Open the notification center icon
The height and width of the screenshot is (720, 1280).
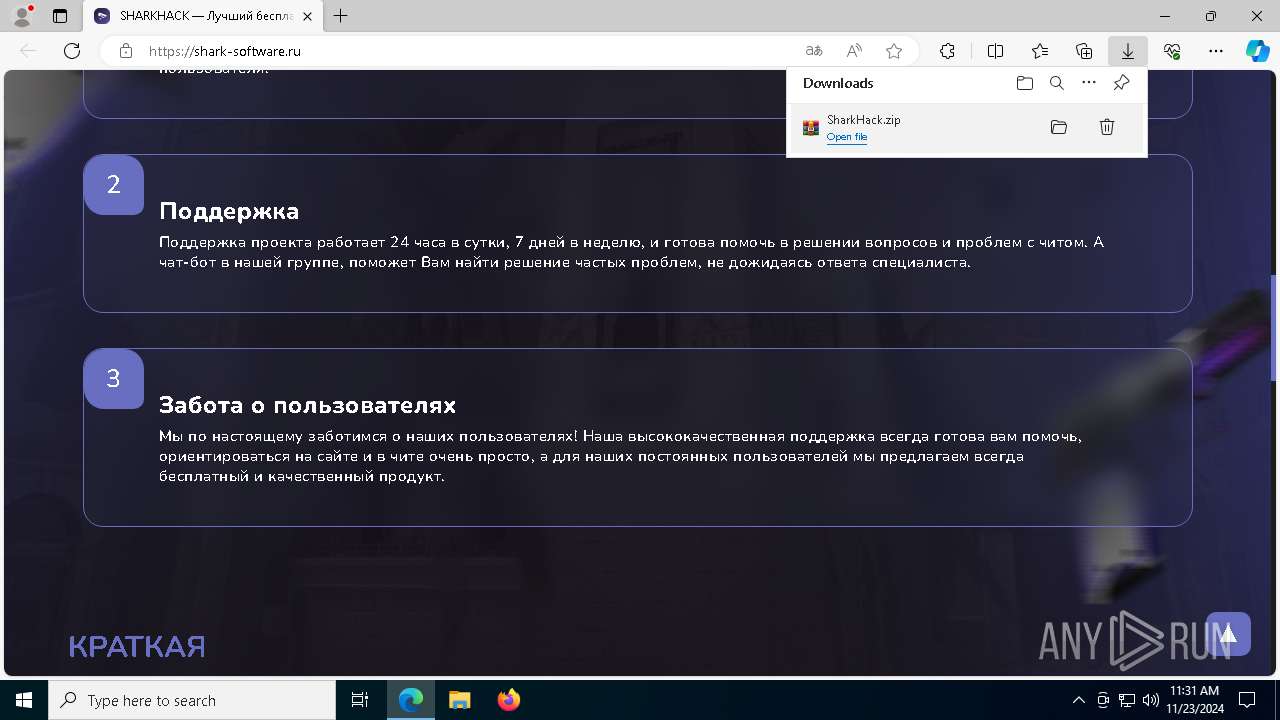tap(1247, 700)
